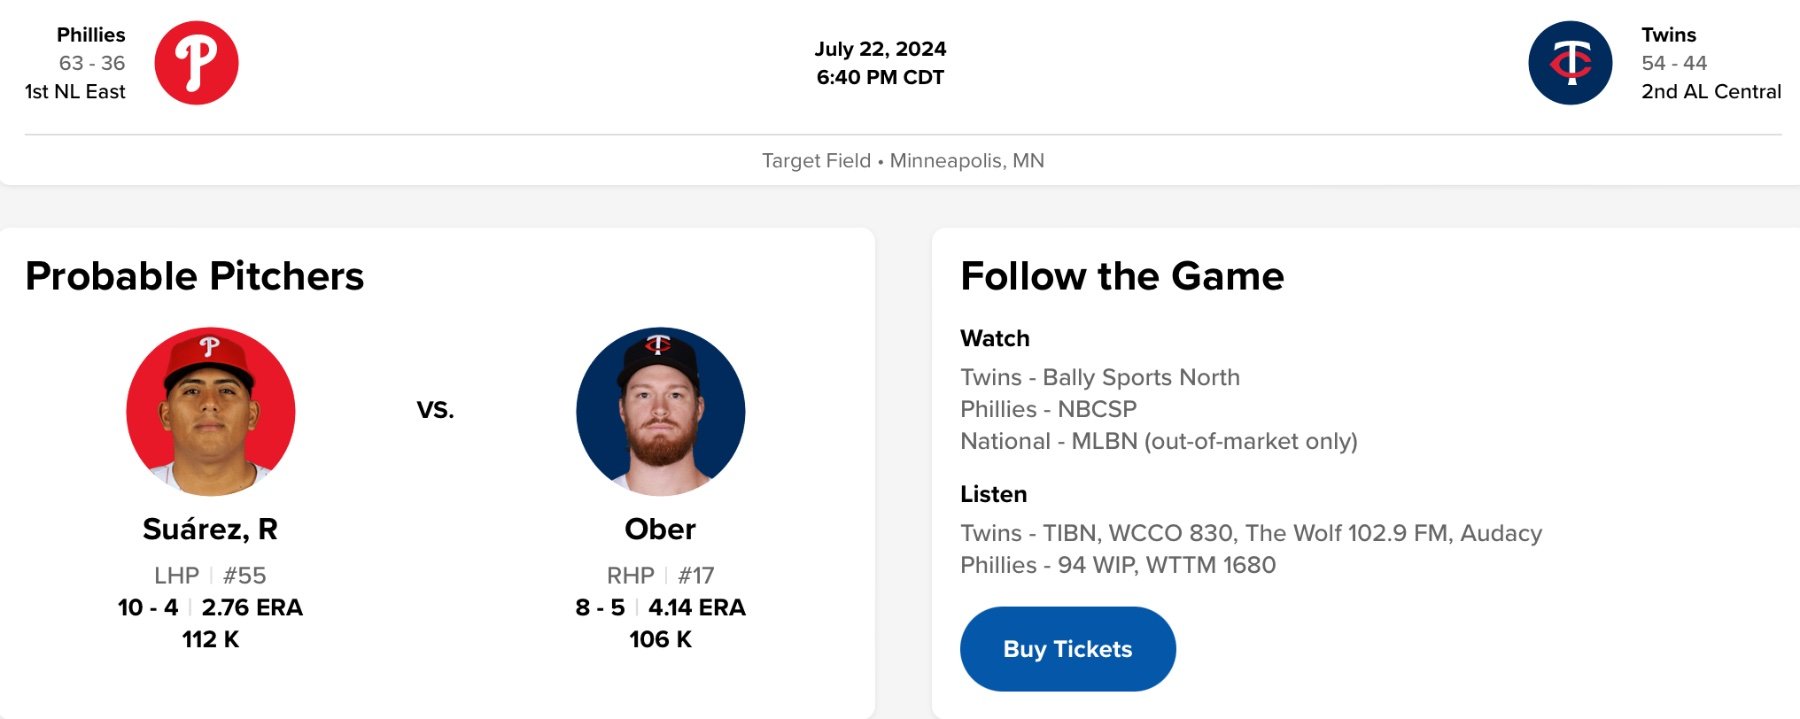The height and width of the screenshot is (719, 1800).
Task: Click the Twins team logo
Action: pyautogui.click(x=1570, y=63)
